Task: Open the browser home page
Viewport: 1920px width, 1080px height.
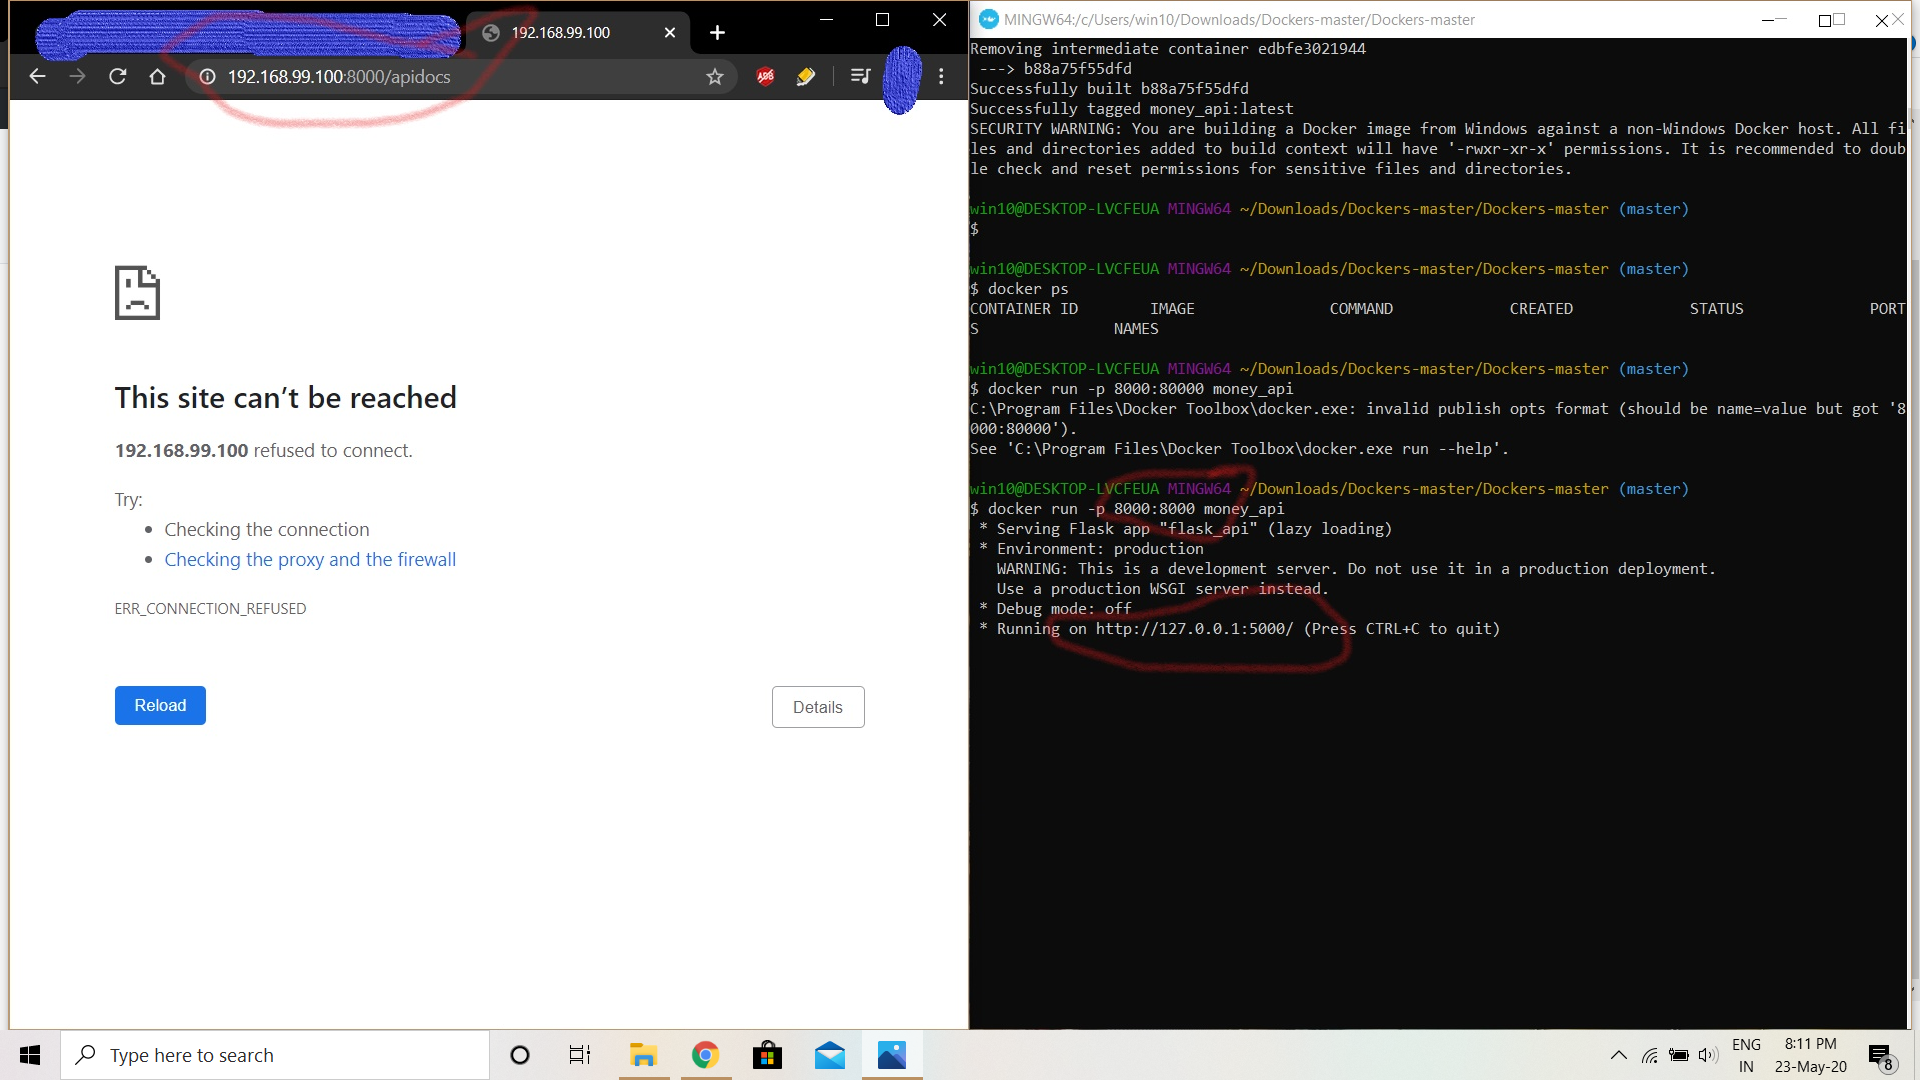Action: pos(157,76)
